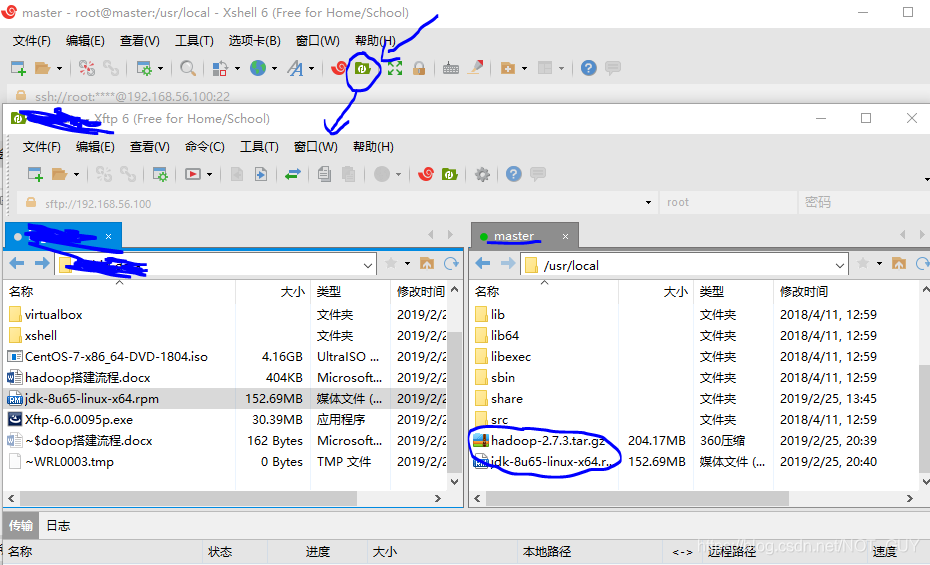Sort local files by 类型 column
Image resolution: width=930 pixels, height=565 pixels.
tap(329, 292)
